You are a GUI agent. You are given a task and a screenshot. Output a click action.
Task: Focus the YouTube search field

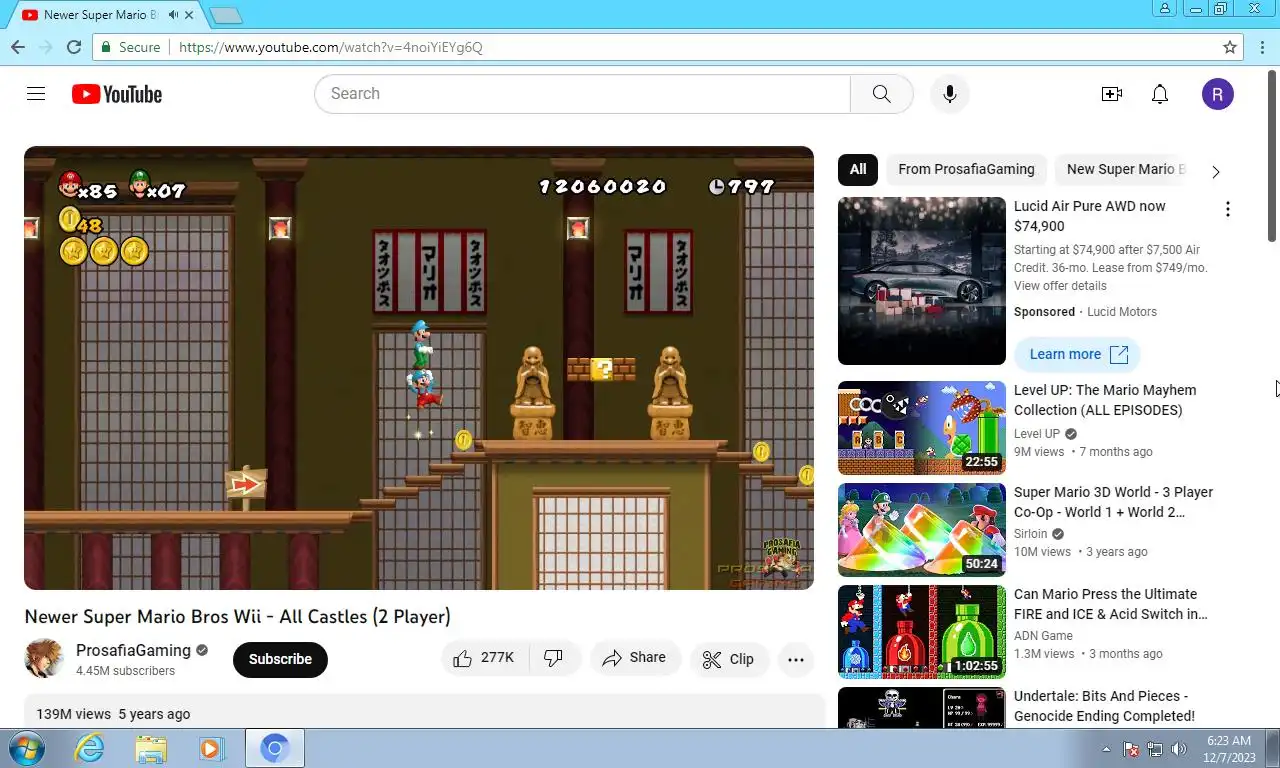tap(582, 94)
